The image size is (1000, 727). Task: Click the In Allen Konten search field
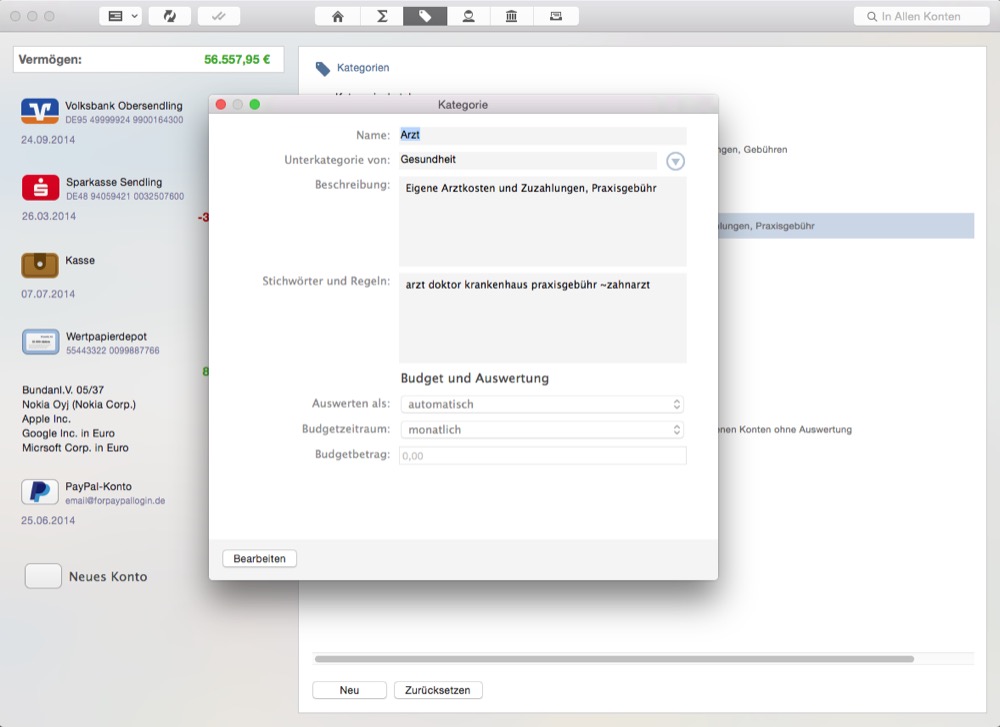[x=921, y=16]
